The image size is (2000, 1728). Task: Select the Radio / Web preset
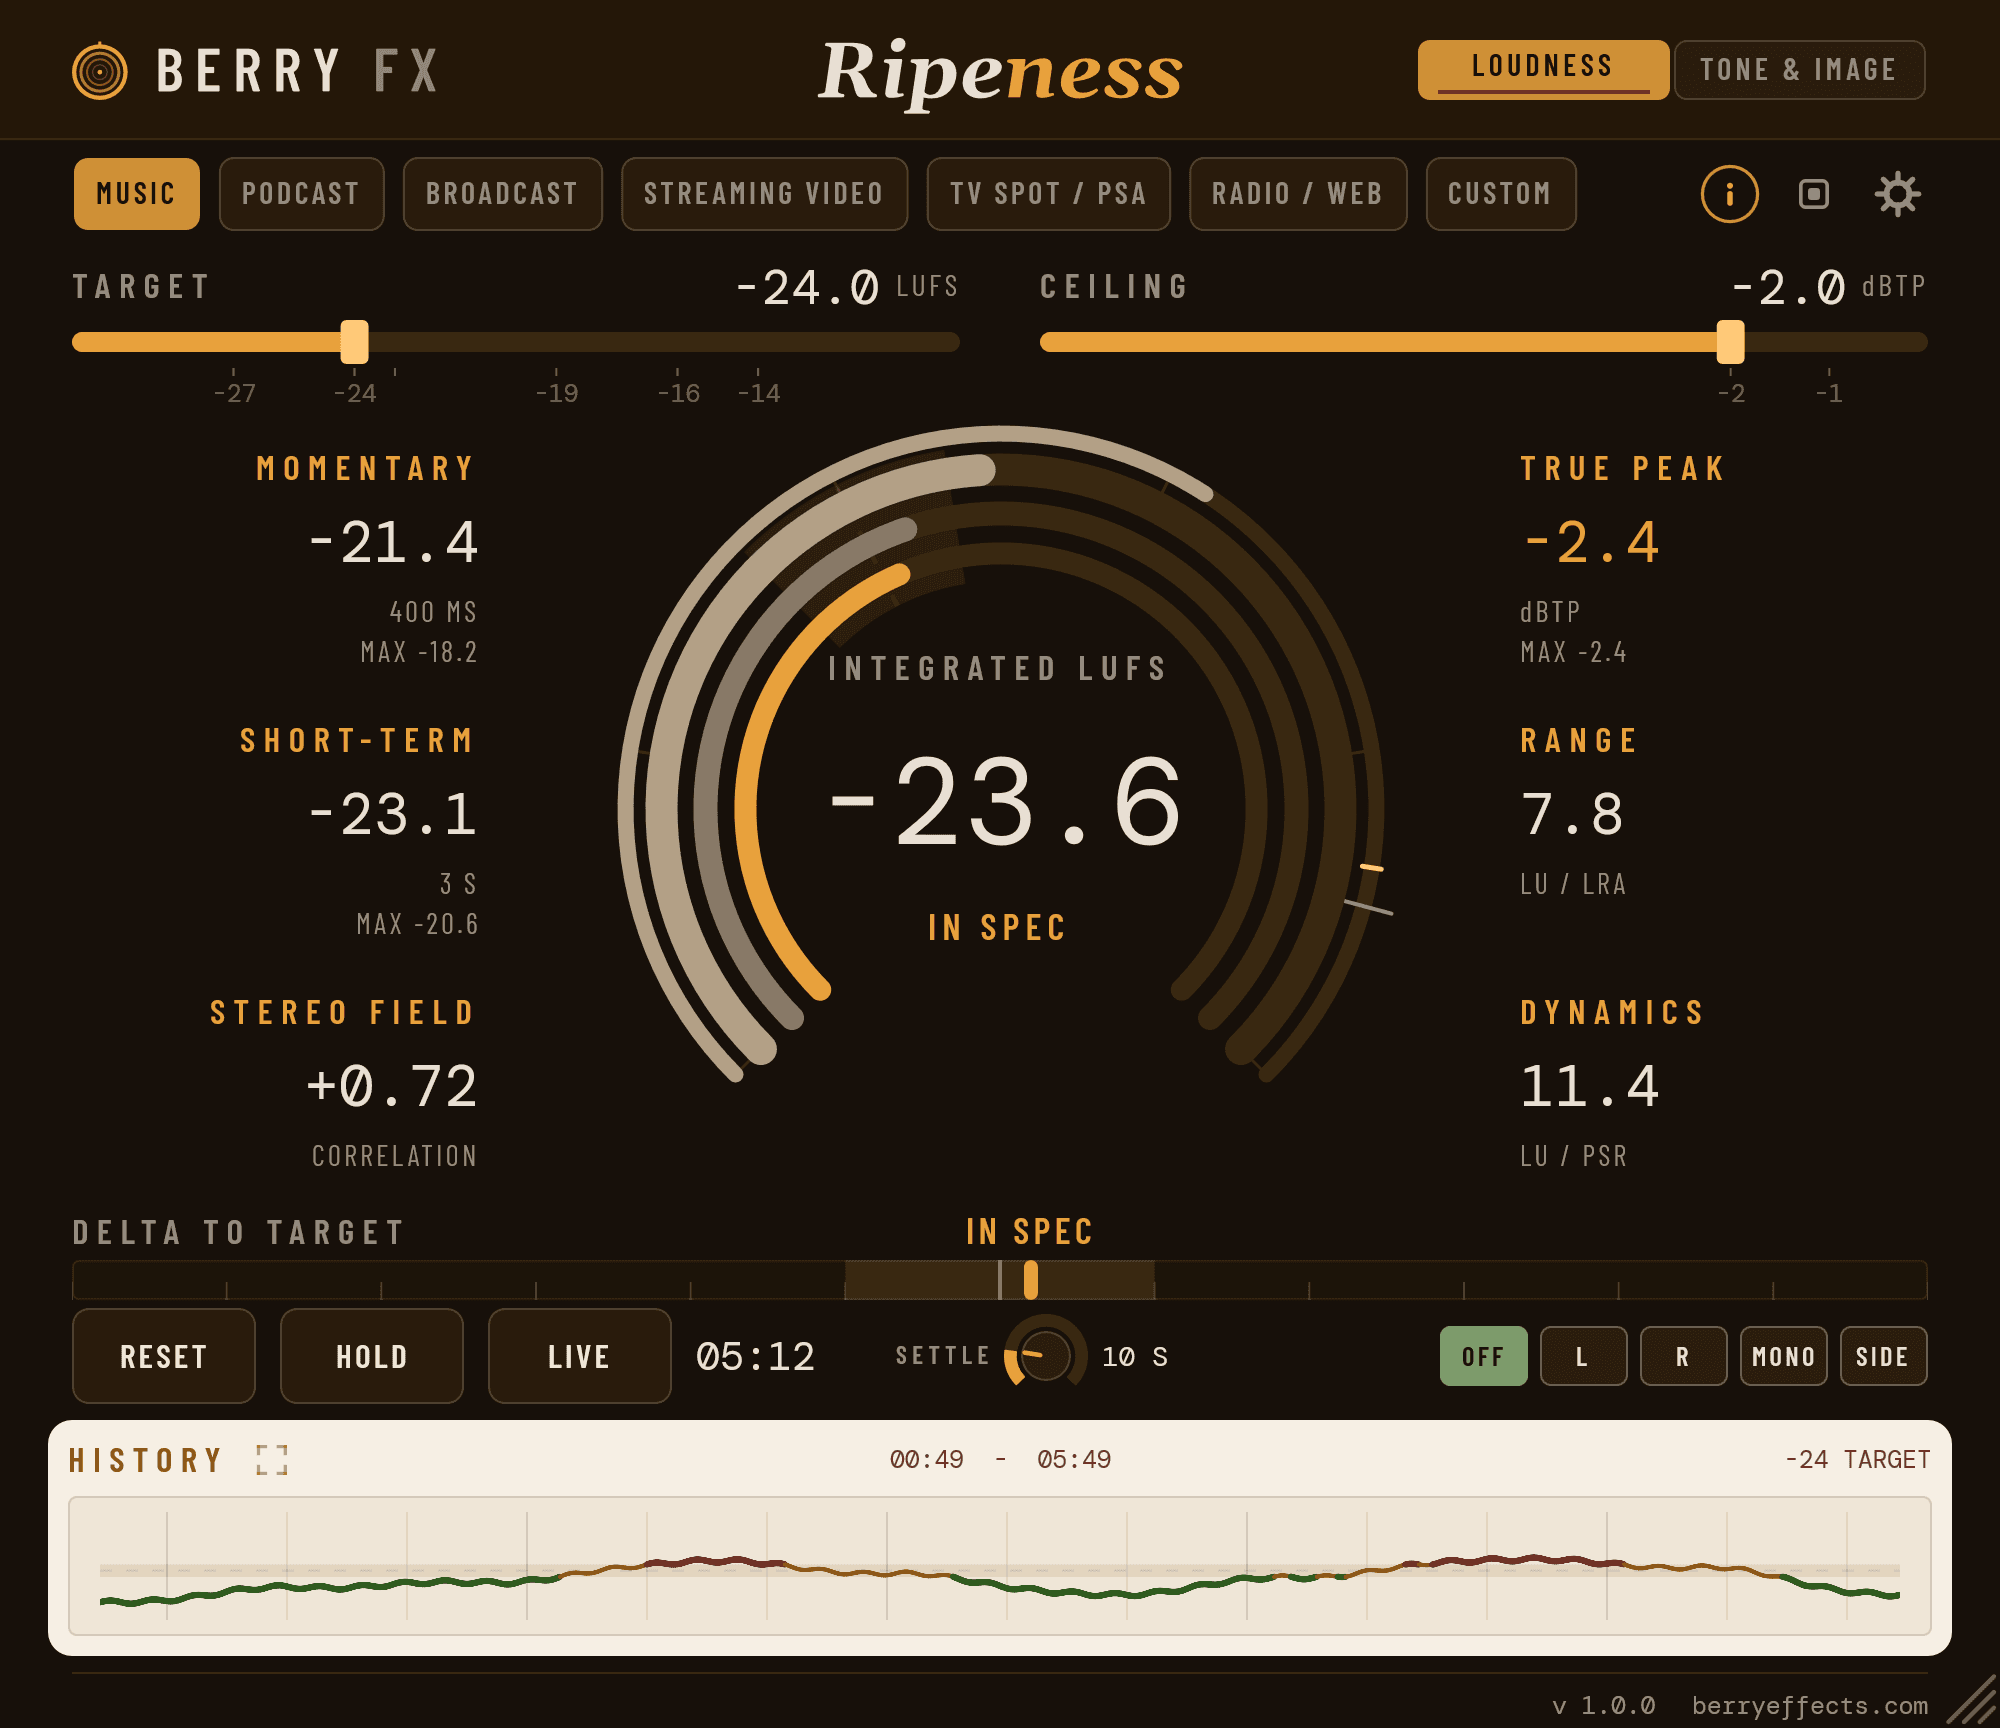(x=1297, y=194)
